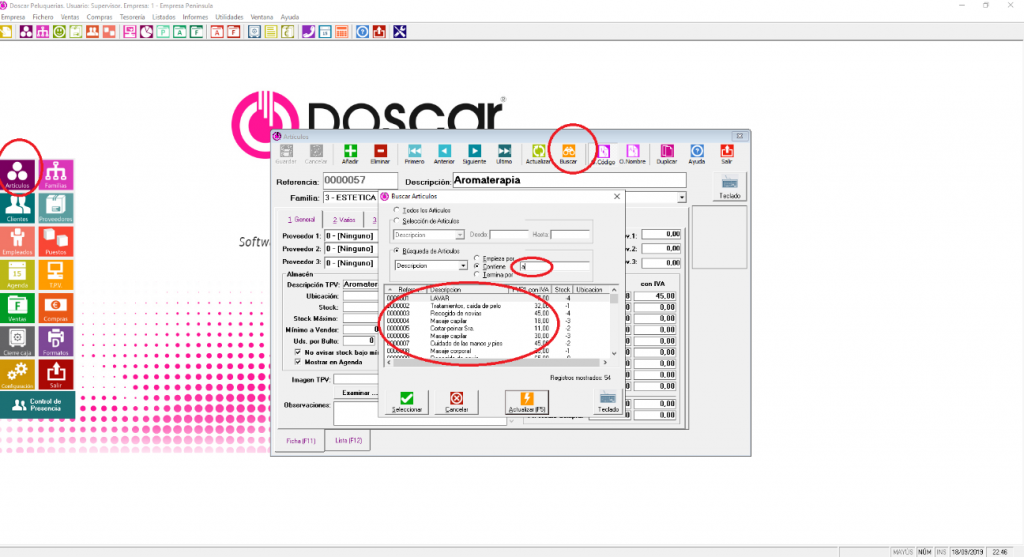Click Actualizar in Artículos toolbar
Image resolution: width=1024 pixels, height=557 pixels.
(538, 155)
